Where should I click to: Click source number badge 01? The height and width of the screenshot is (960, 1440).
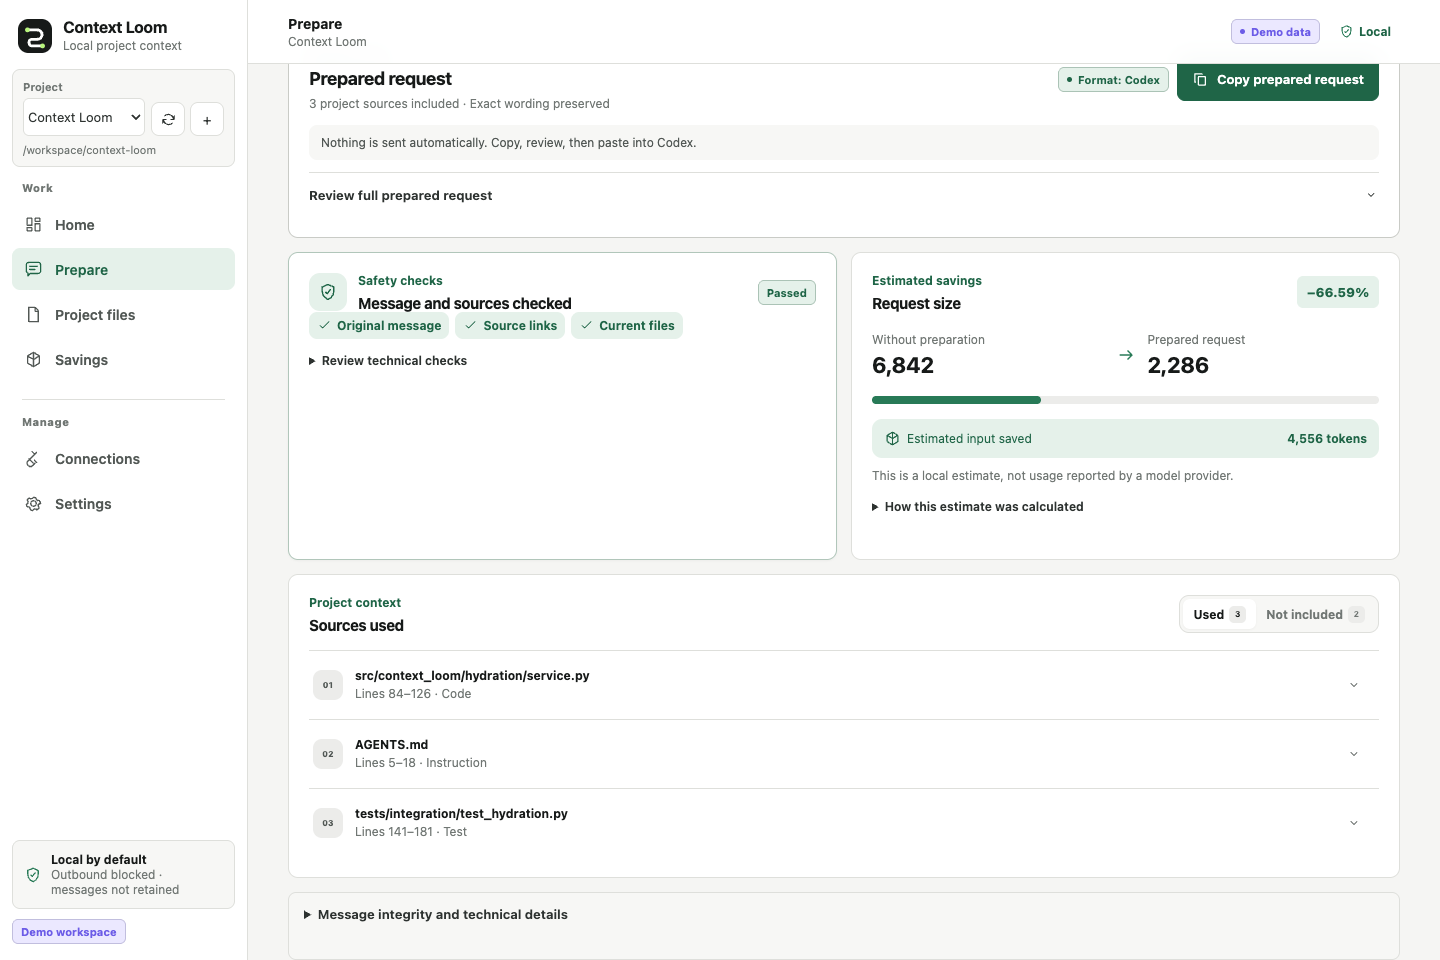328,685
